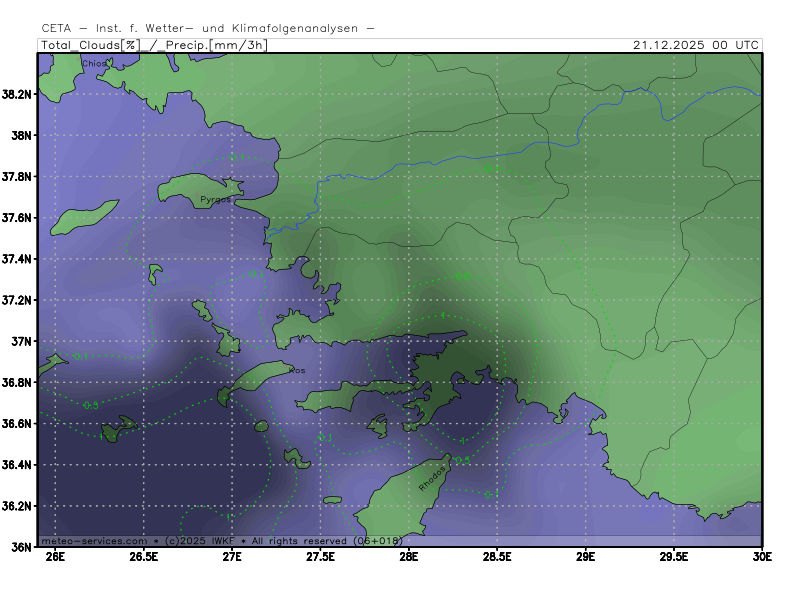Click the 26E longitude axis label
Image resolution: width=800 pixels, height=600 pixels.
pyautogui.click(x=55, y=557)
